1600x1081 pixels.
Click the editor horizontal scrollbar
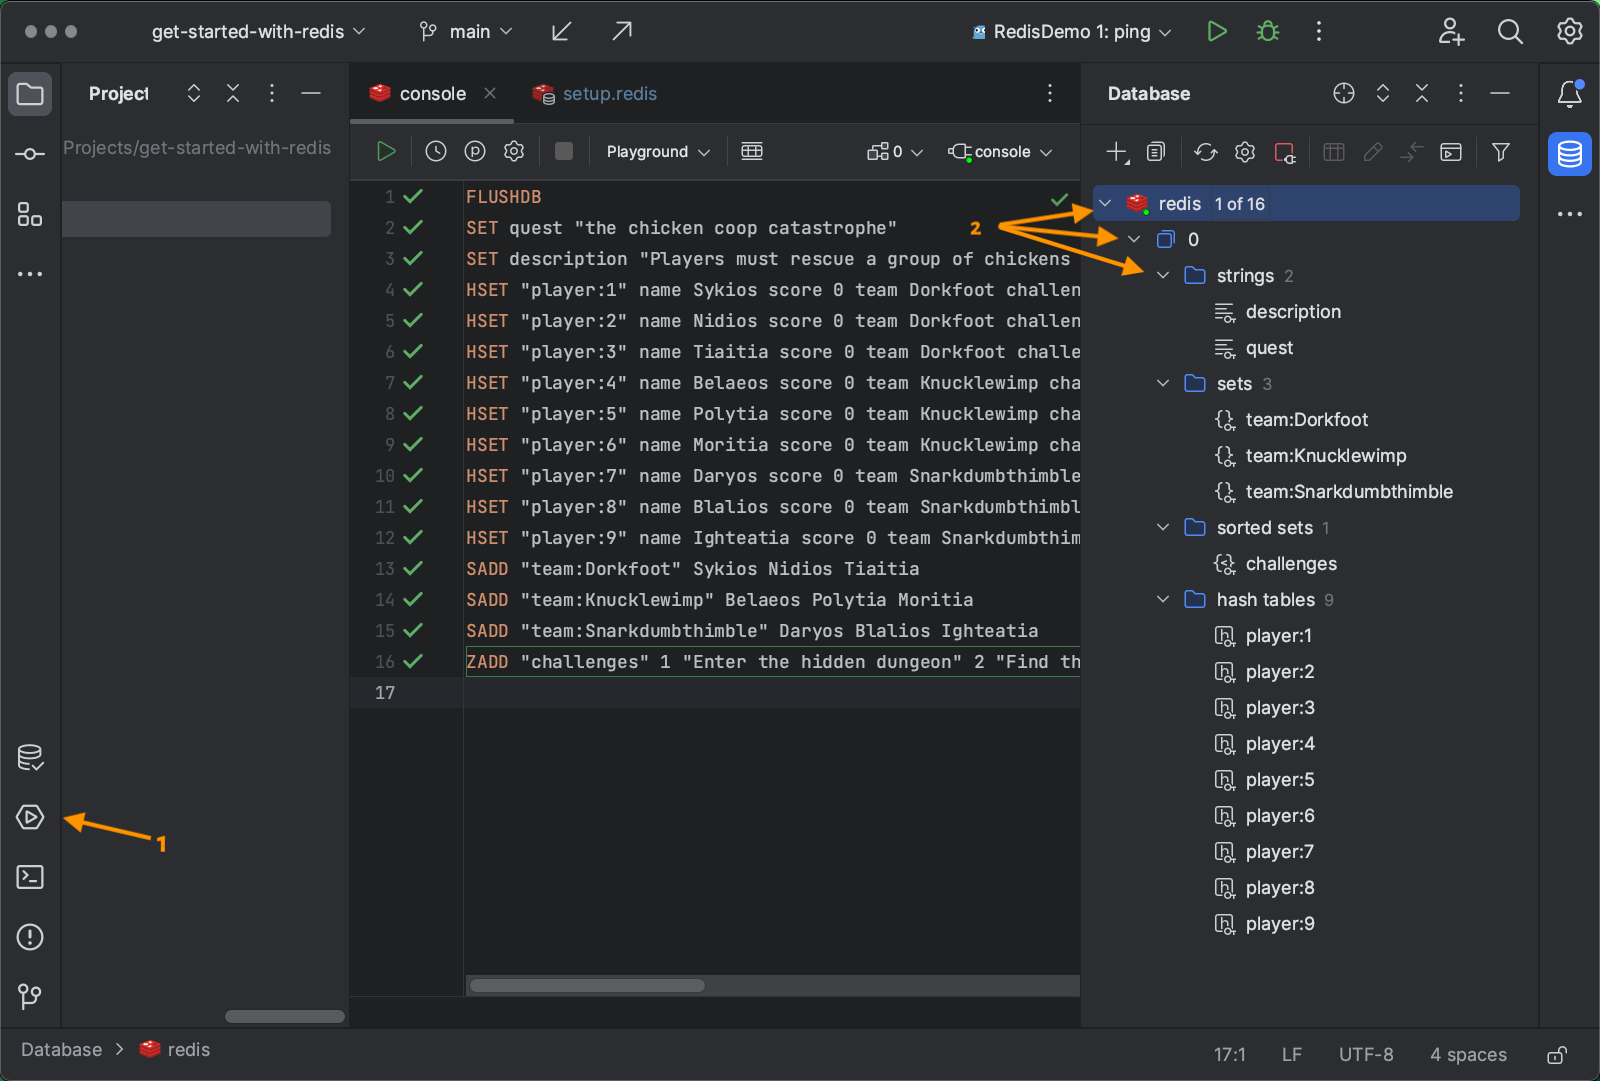click(x=588, y=986)
